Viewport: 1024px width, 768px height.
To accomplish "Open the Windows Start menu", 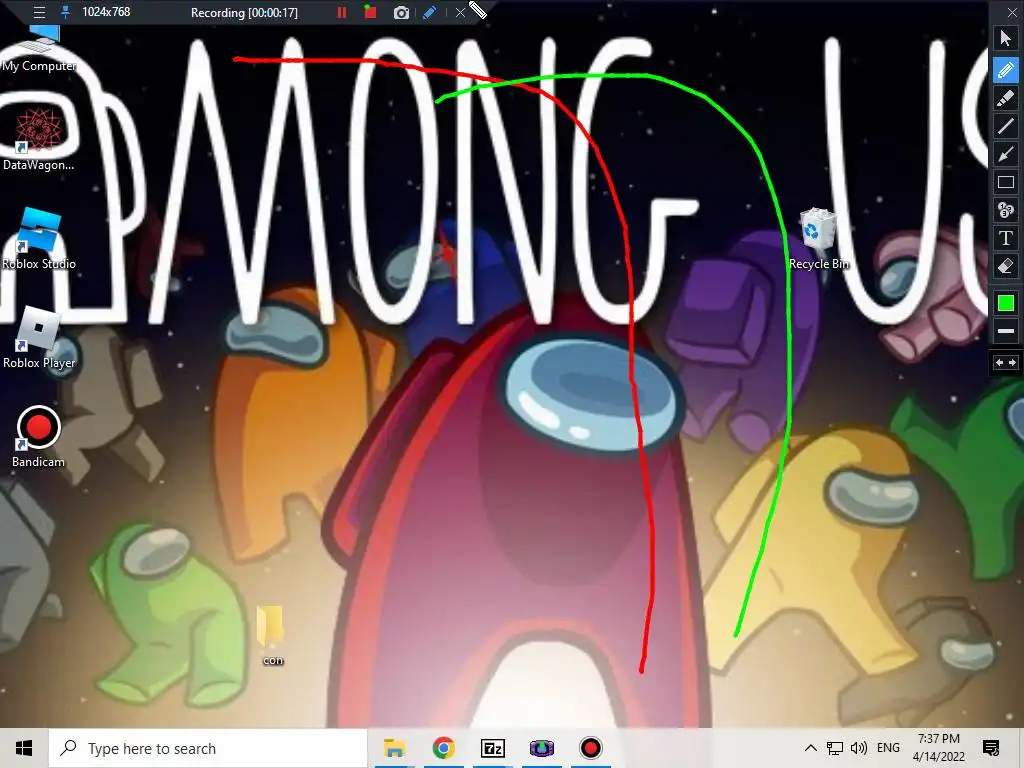I will pos(24,748).
